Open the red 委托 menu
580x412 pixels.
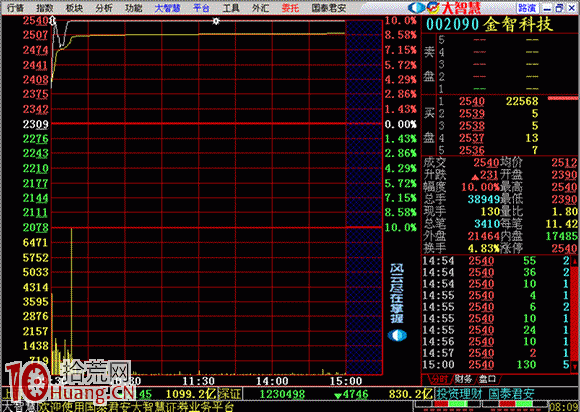click(290, 8)
